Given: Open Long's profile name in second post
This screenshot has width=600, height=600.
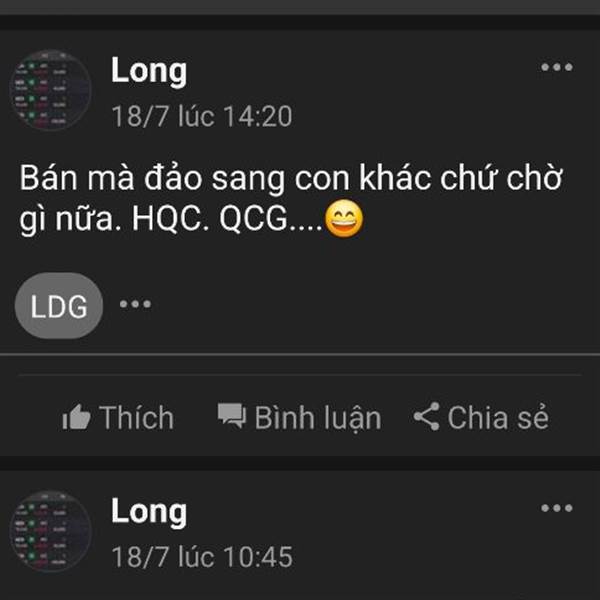Looking at the screenshot, I should click(x=149, y=512).
